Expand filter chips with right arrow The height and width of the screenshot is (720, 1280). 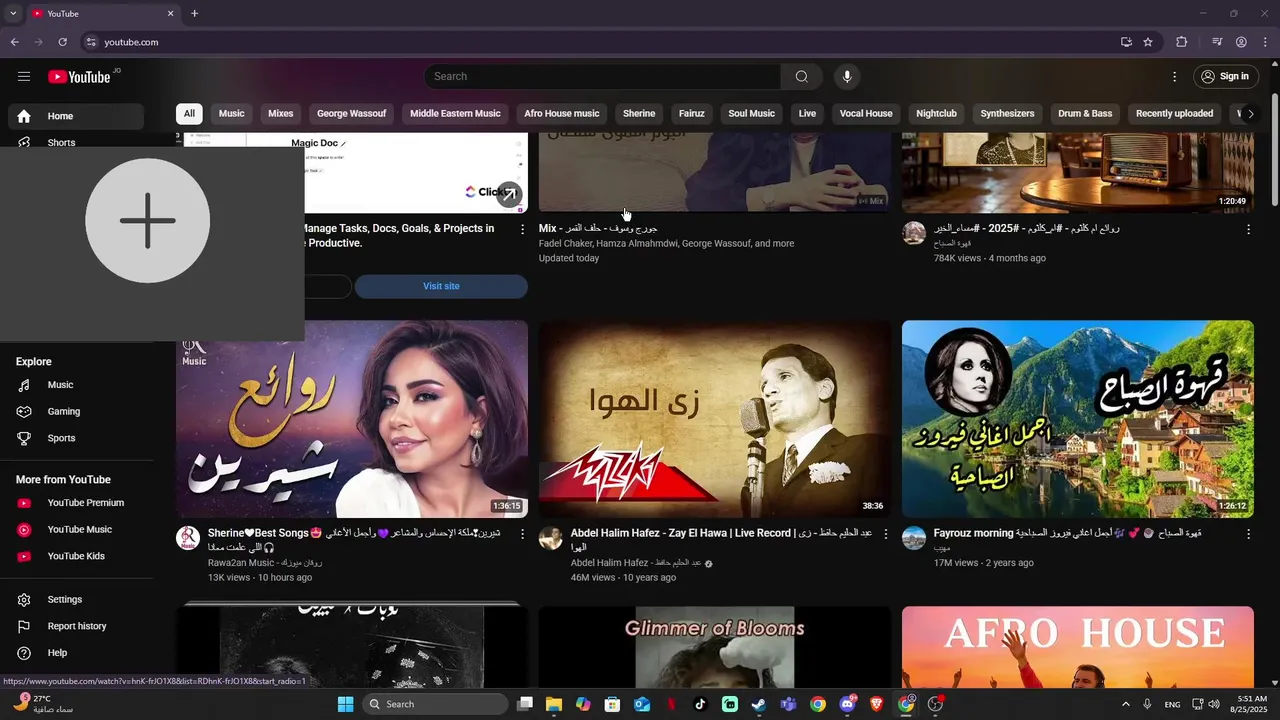1250,114
